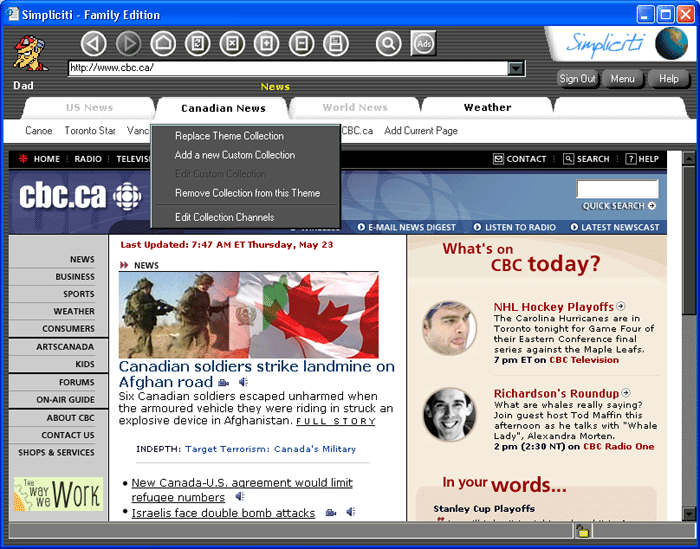Click Richardson's Roundup host photo
The height and width of the screenshot is (549, 700).
coord(450,415)
